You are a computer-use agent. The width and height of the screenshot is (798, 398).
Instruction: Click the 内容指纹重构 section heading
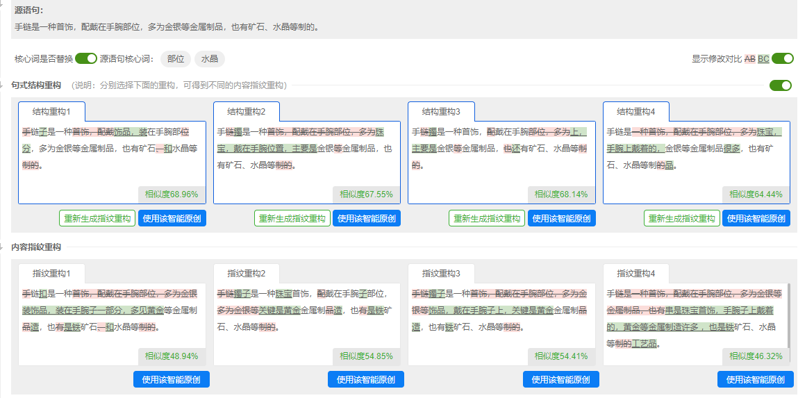click(x=36, y=247)
